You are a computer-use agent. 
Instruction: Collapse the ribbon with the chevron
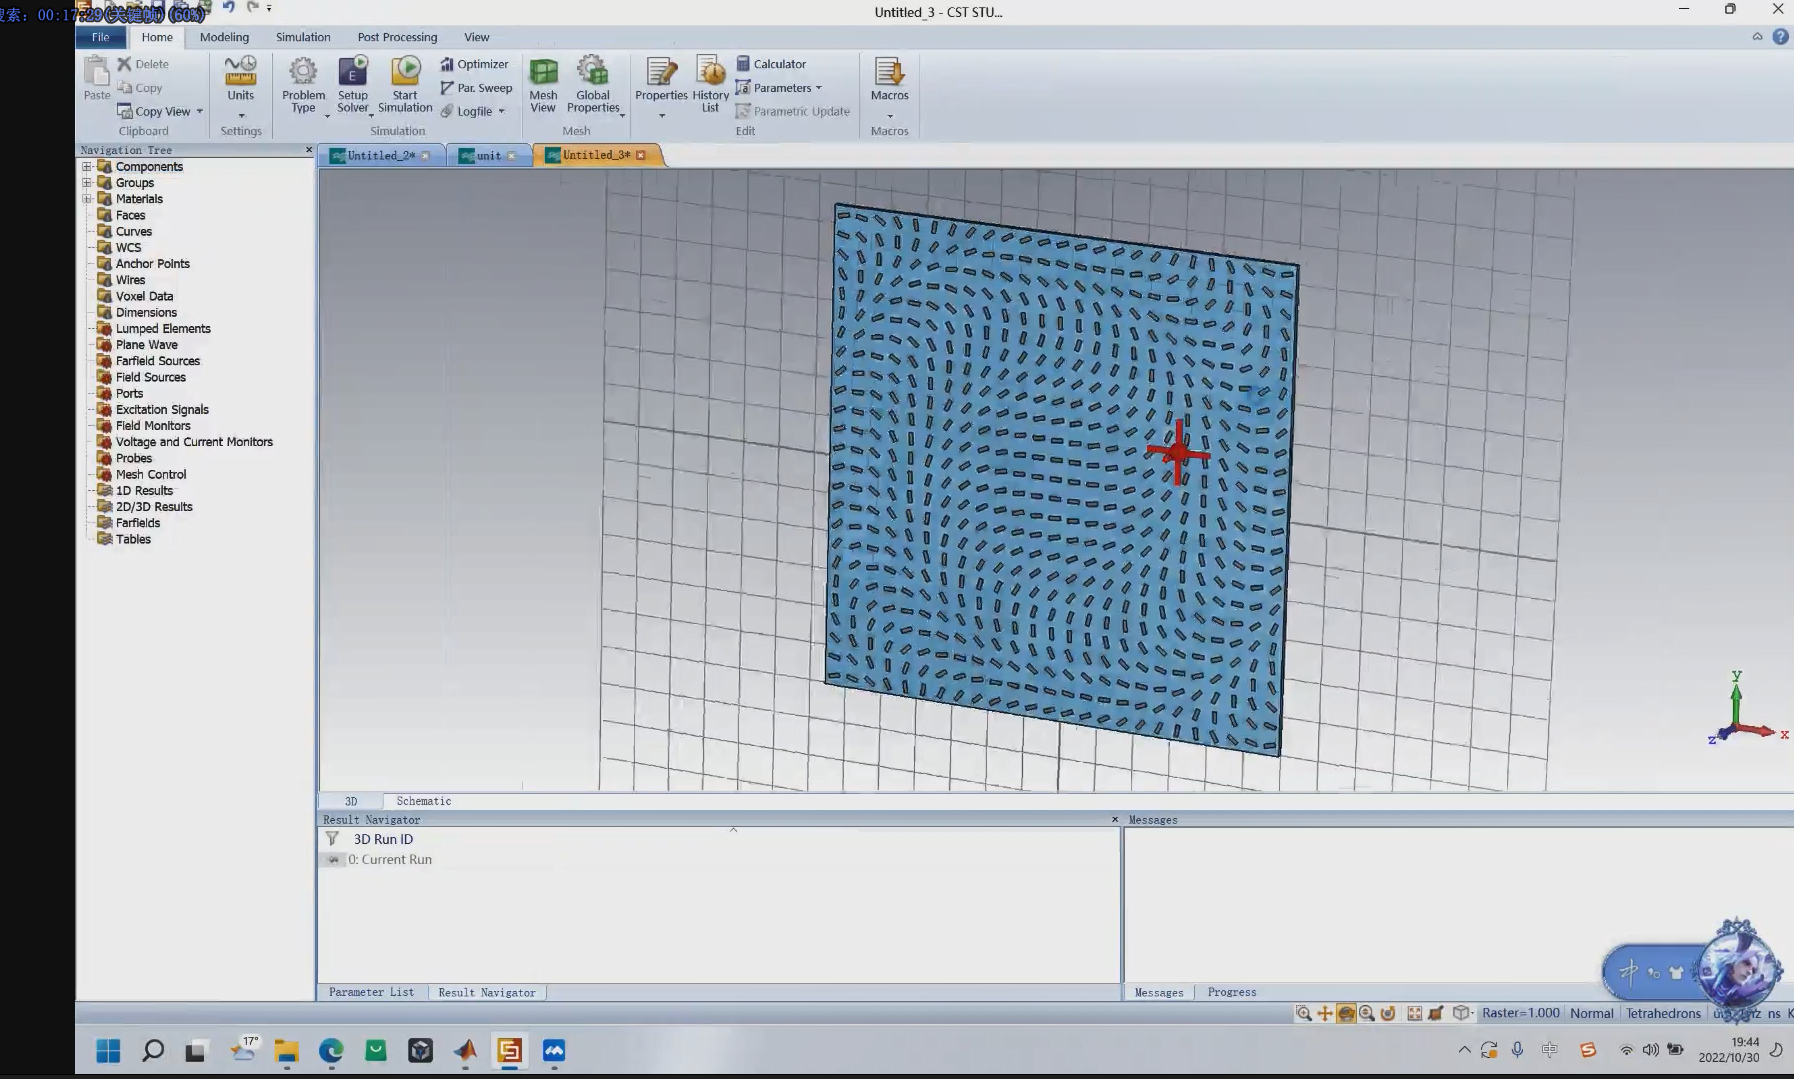[x=1757, y=37]
